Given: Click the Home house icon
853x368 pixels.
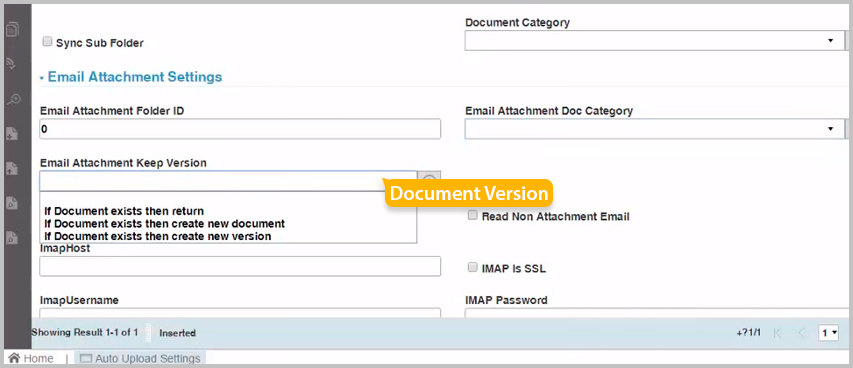Looking at the screenshot, I should [x=14, y=358].
